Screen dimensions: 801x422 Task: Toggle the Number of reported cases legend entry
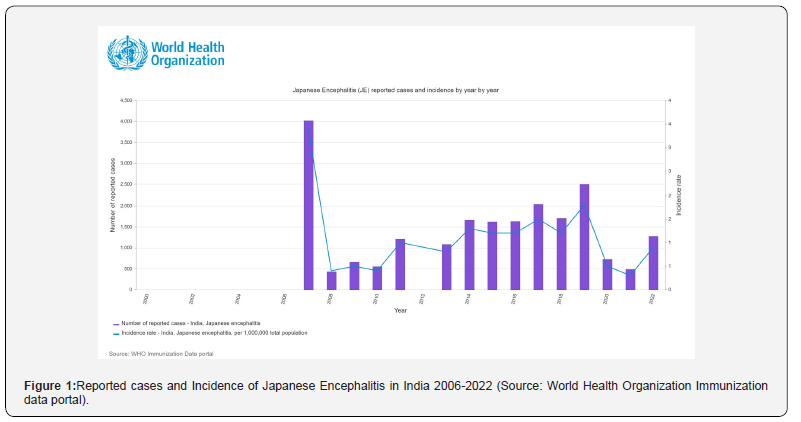(x=191, y=323)
